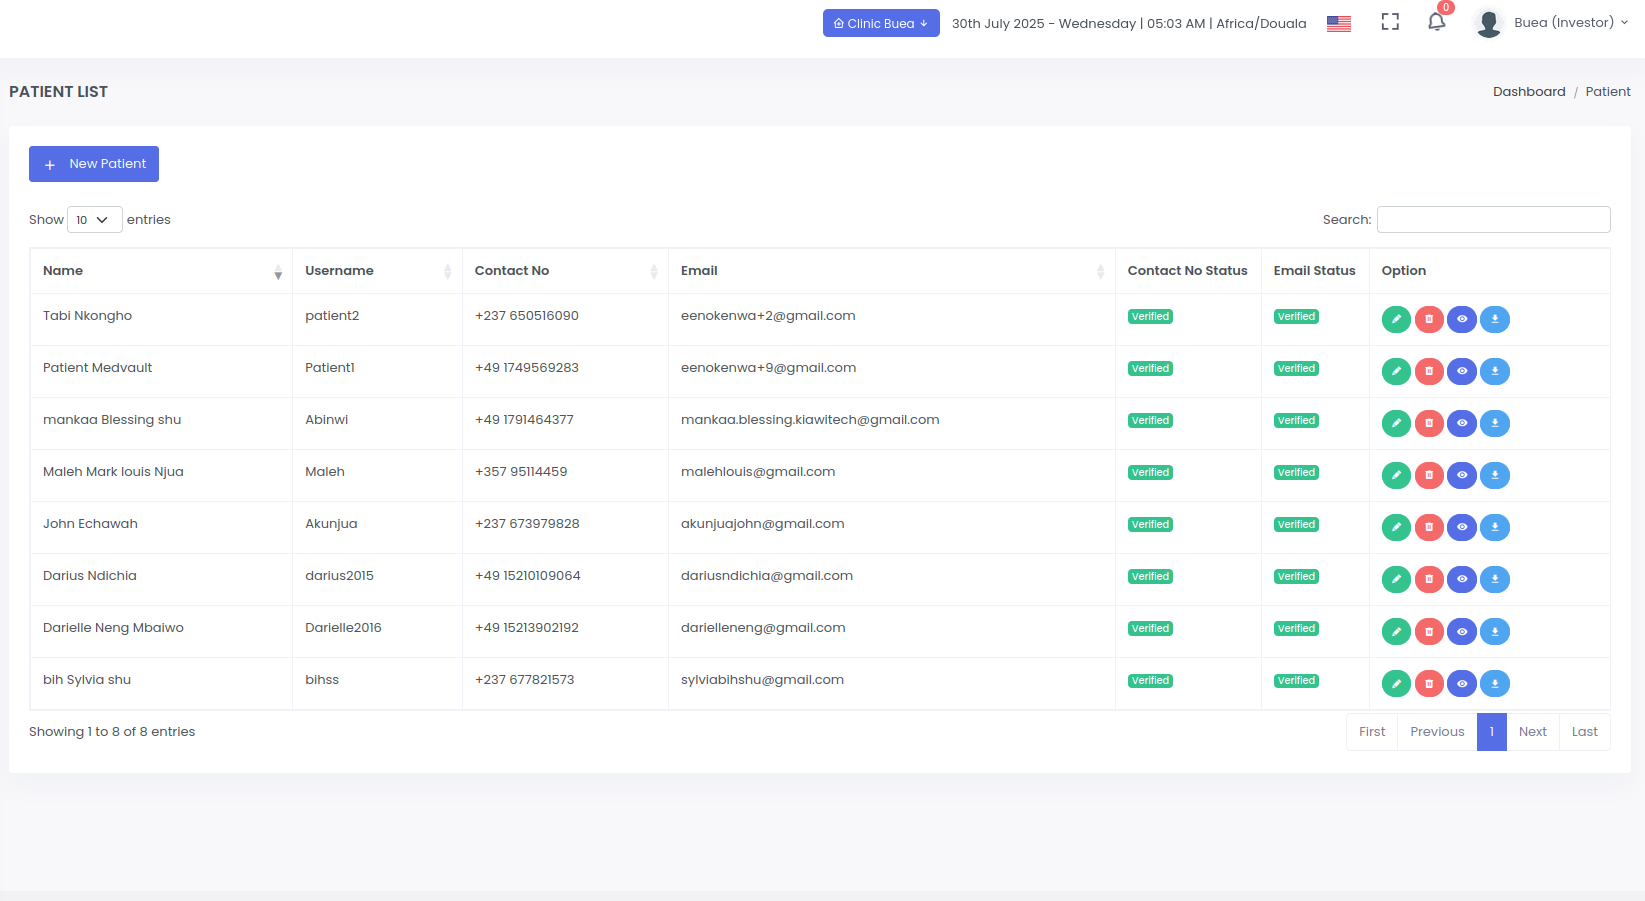The width and height of the screenshot is (1645, 901).
Task: Open the Clinic Buea dropdown
Action: pos(881,23)
